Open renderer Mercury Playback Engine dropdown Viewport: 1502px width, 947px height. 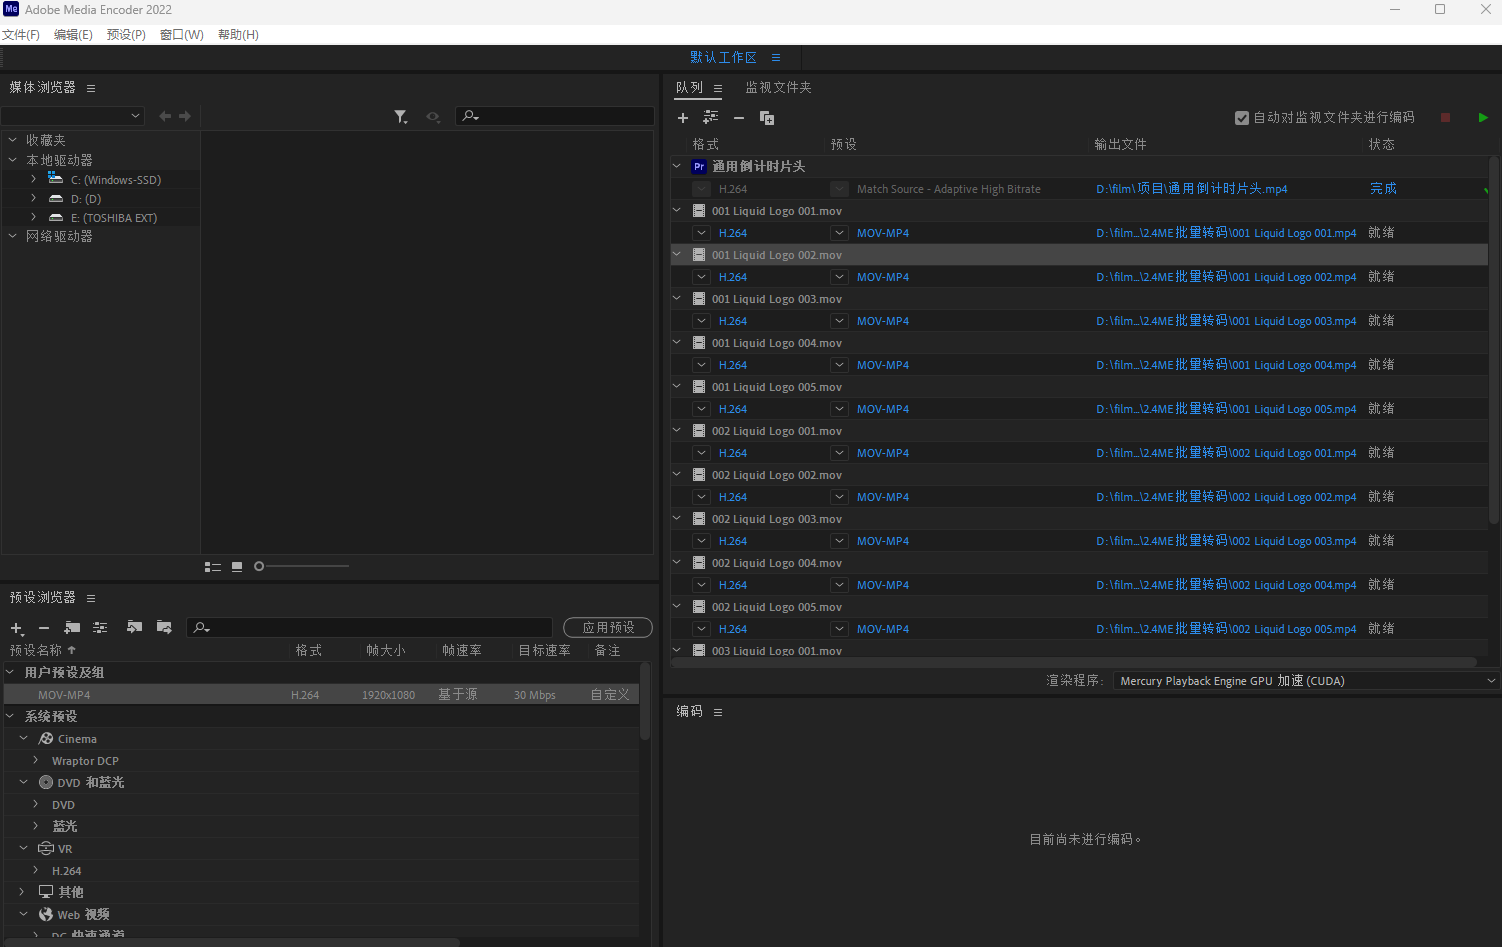pyautogui.click(x=1306, y=681)
